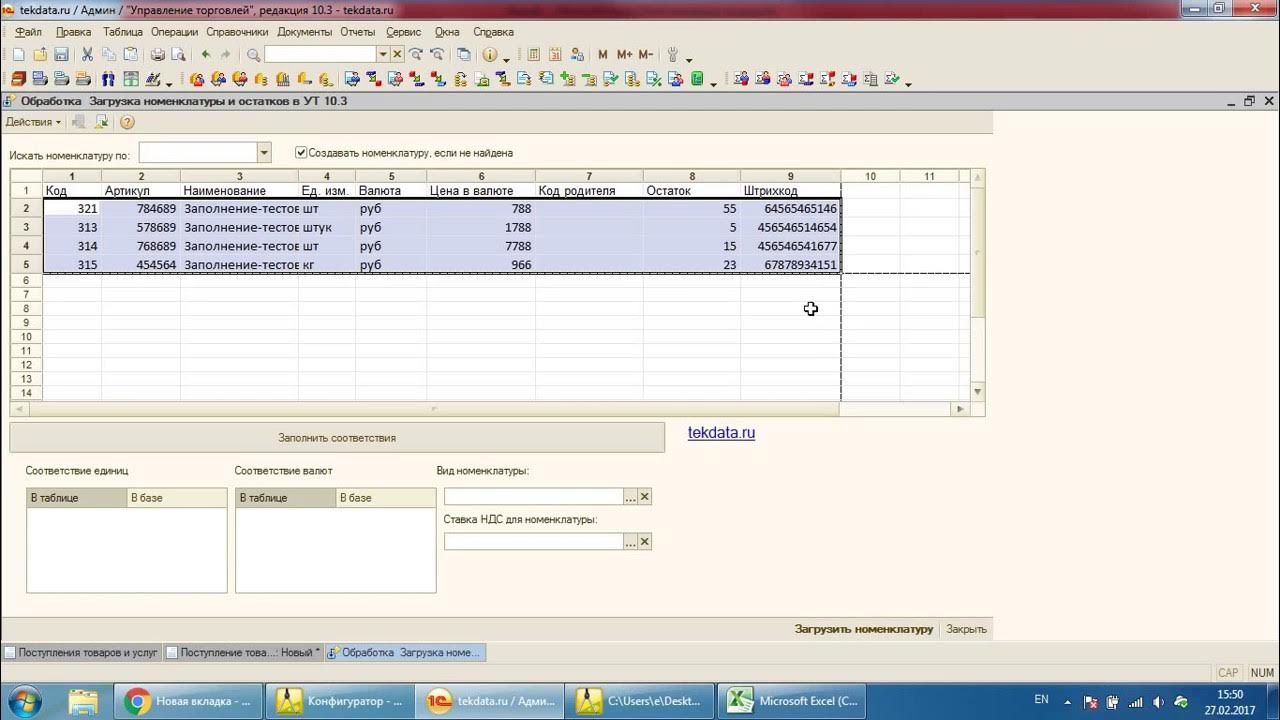Open the tekdata.ru link
The height and width of the screenshot is (720, 1280).
point(721,433)
